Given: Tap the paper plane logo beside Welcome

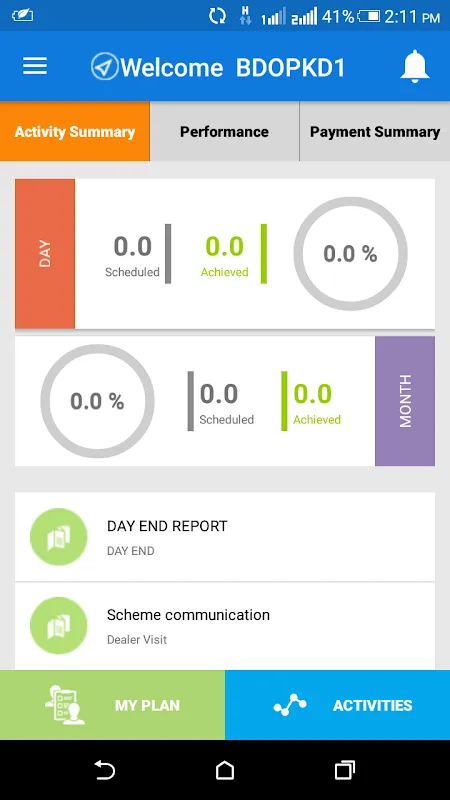Looking at the screenshot, I should (x=105, y=67).
